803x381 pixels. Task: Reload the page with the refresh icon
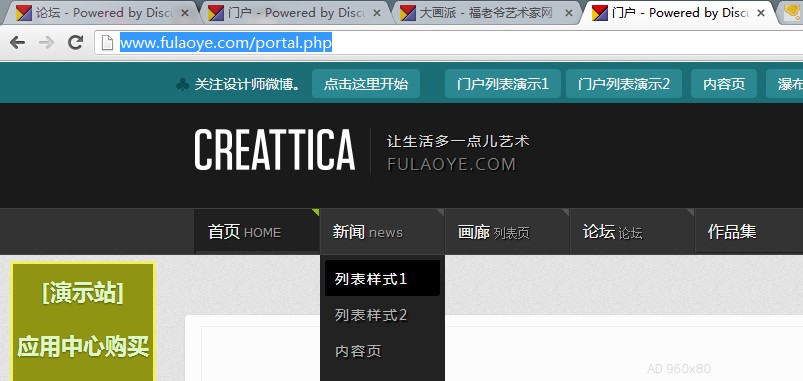(x=76, y=43)
